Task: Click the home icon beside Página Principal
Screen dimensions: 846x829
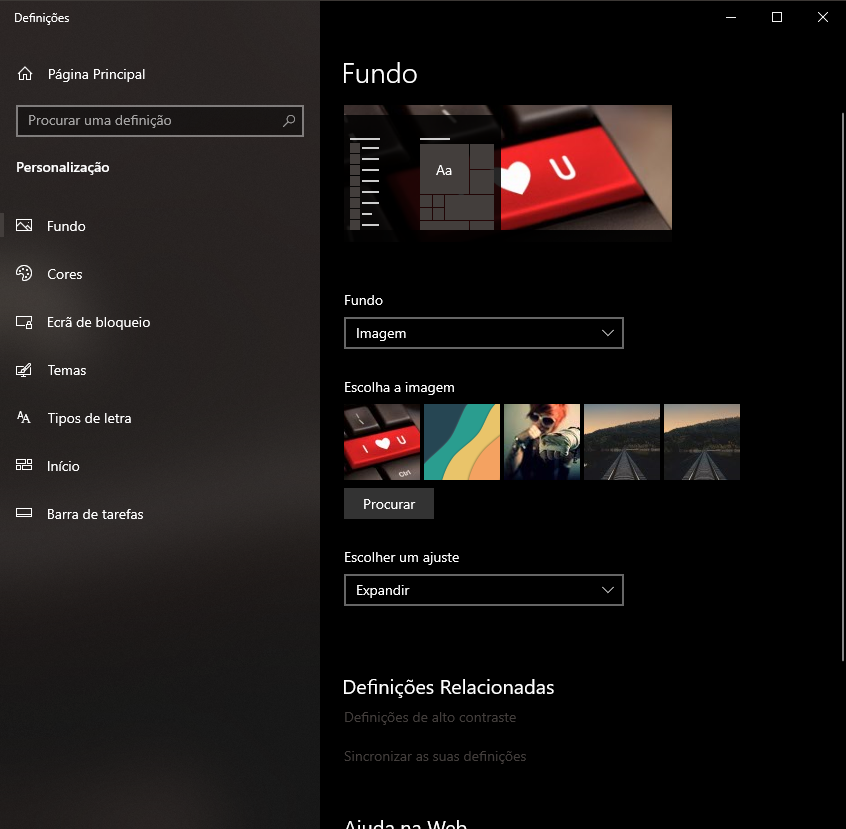Action: coord(25,74)
